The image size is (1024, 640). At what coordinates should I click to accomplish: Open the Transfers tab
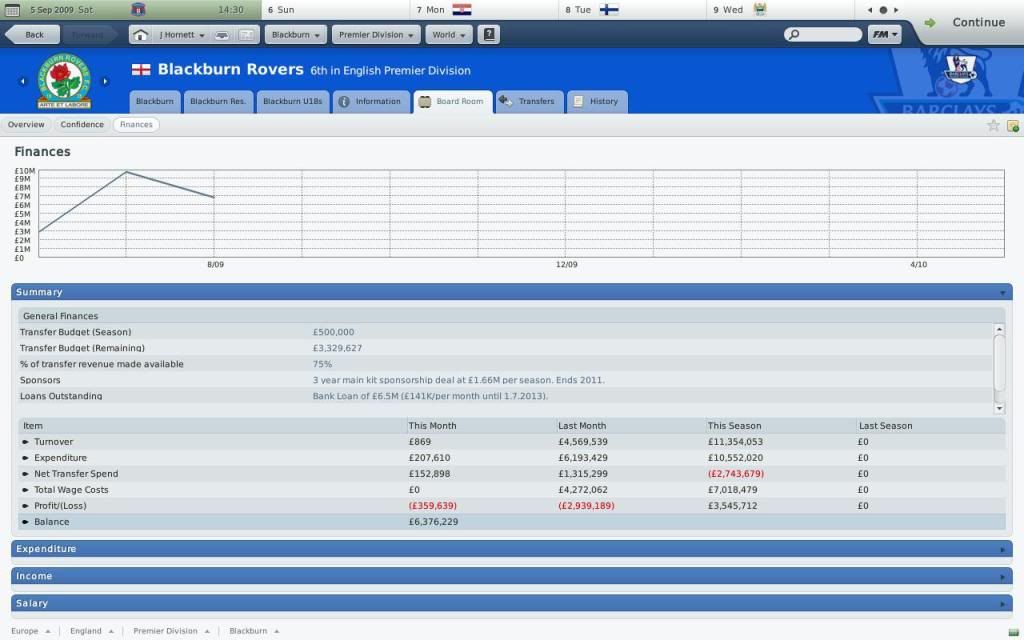click(529, 102)
